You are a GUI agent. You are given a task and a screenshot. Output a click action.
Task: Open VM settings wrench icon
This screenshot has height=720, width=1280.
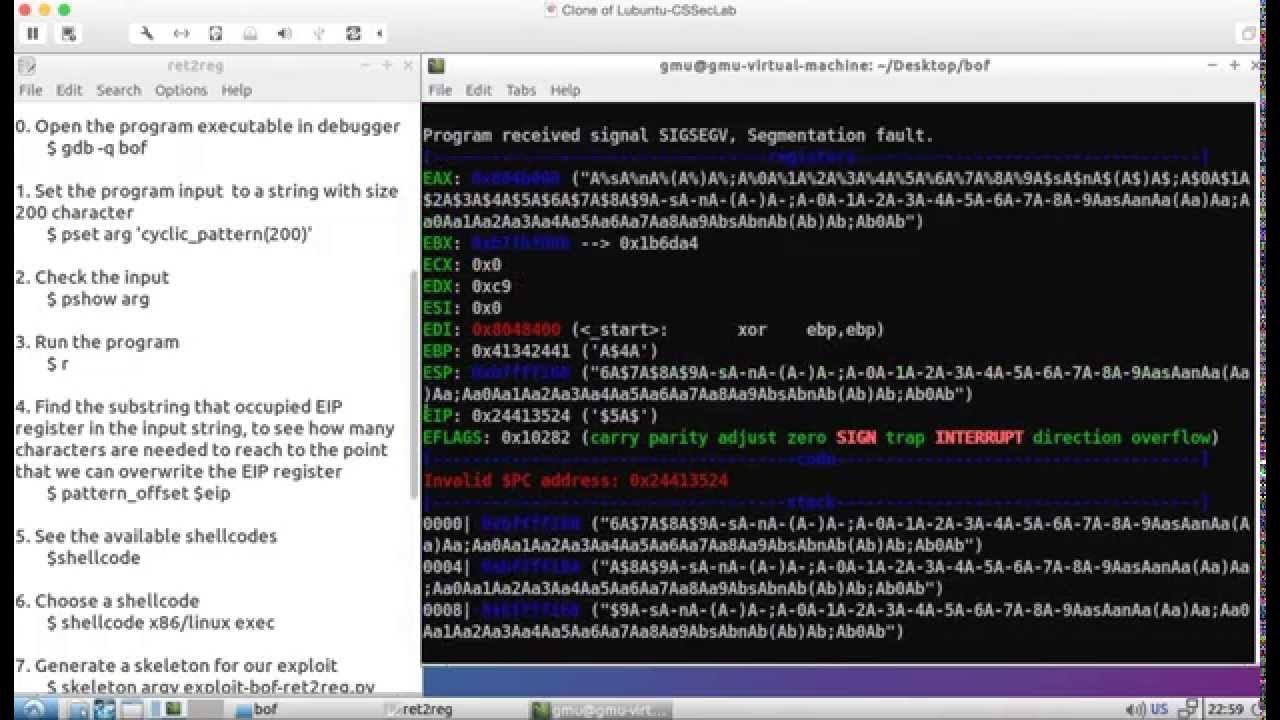147,33
